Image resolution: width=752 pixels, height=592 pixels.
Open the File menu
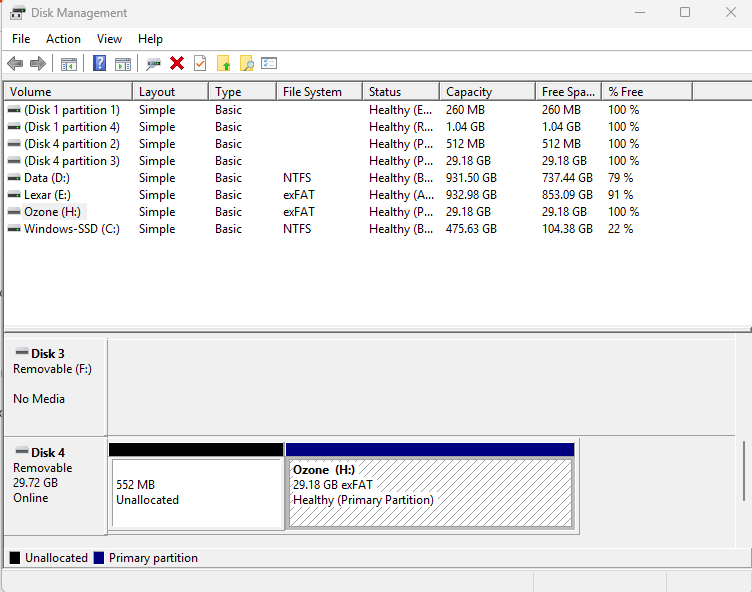pyautogui.click(x=21, y=39)
